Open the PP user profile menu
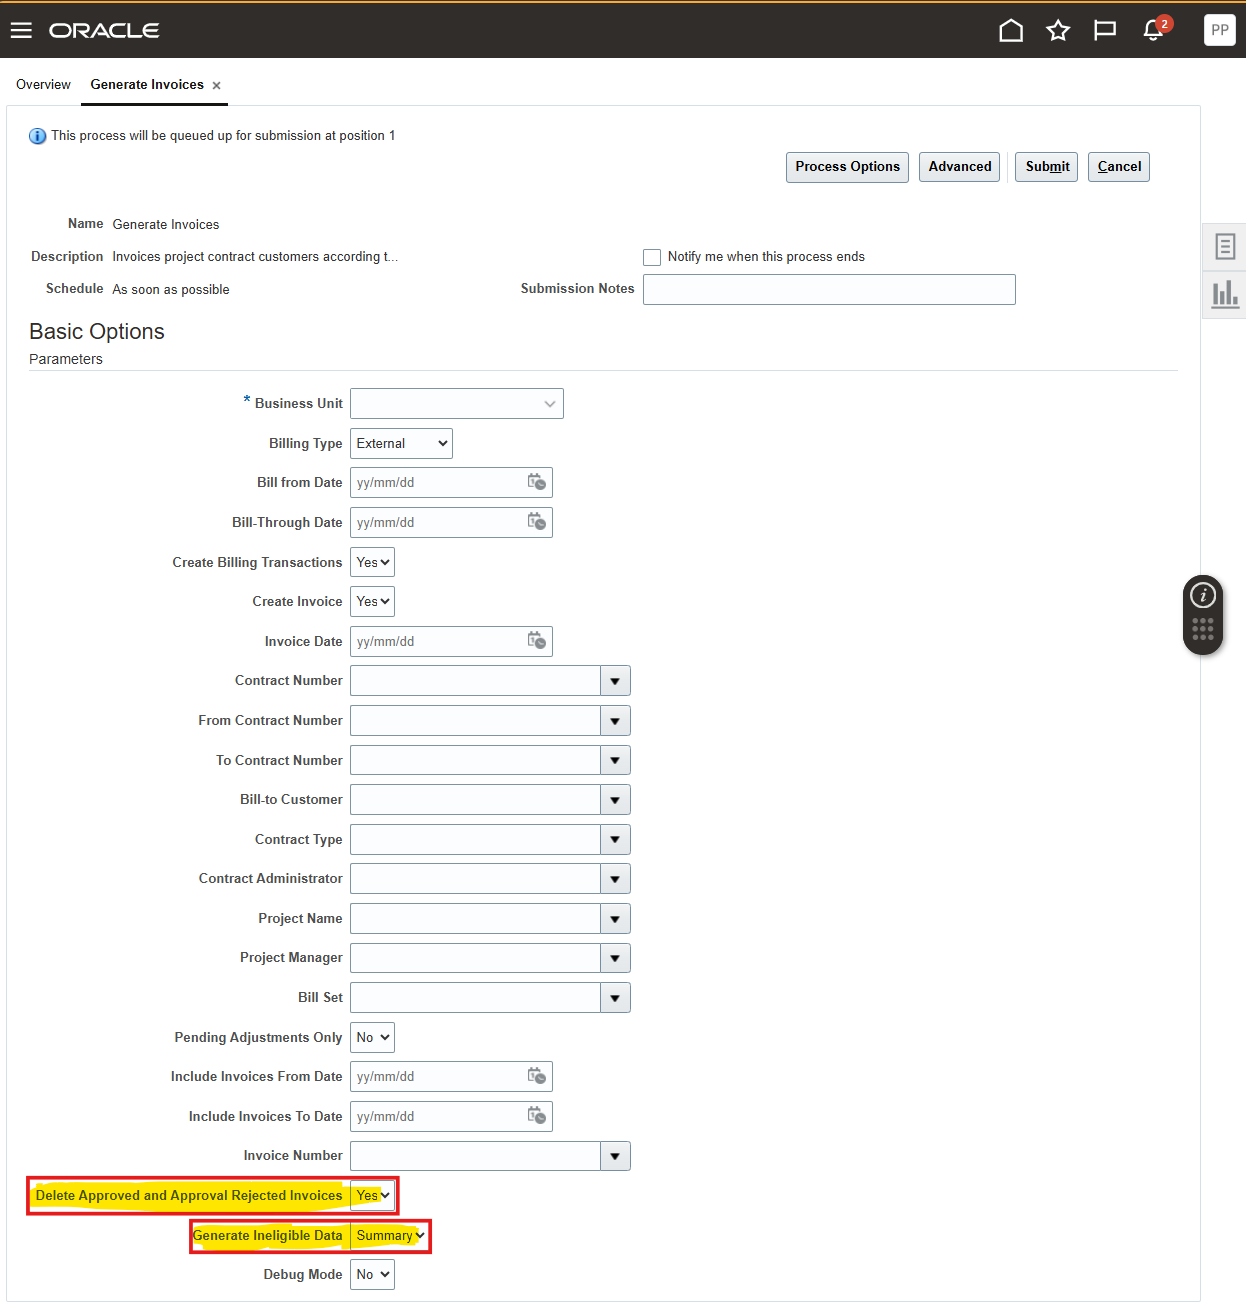The image size is (1246, 1306). click(1219, 30)
